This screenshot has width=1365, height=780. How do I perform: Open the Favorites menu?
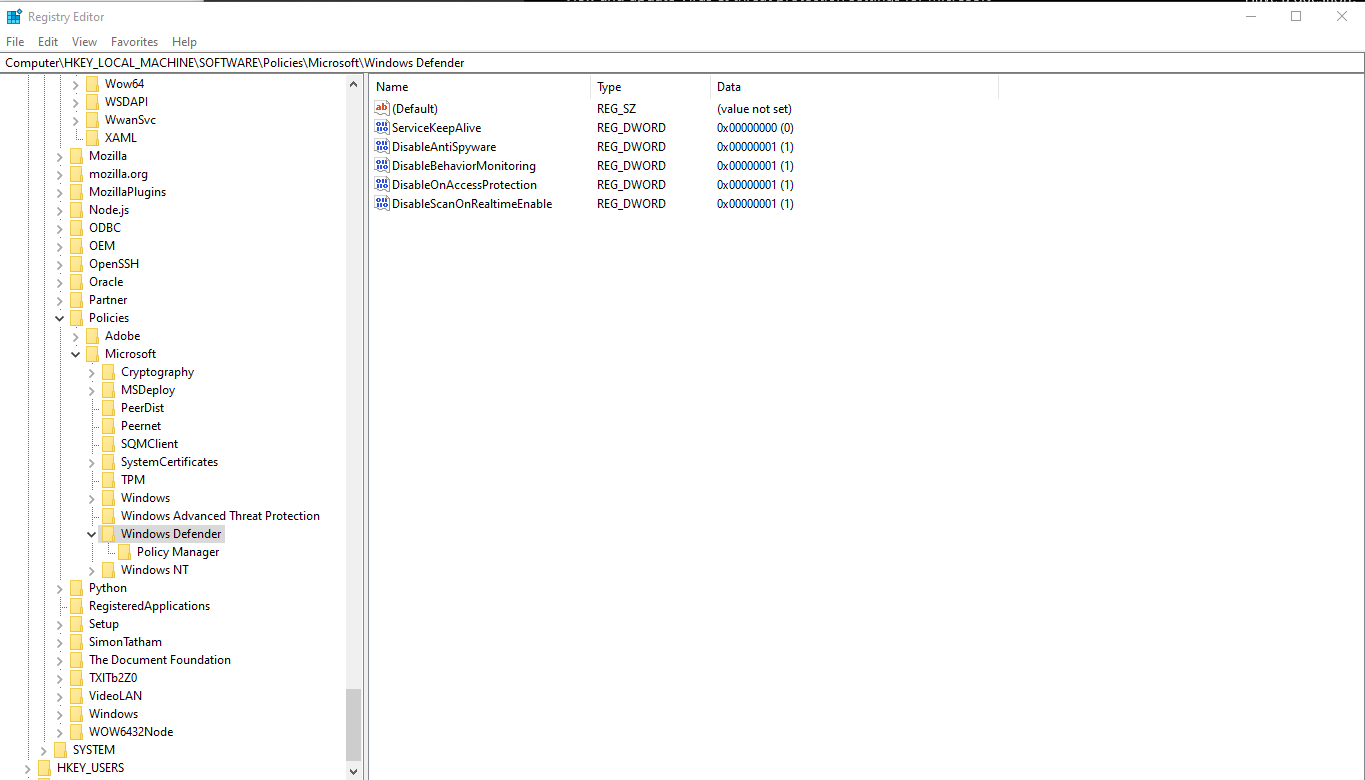pyautogui.click(x=133, y=41)
